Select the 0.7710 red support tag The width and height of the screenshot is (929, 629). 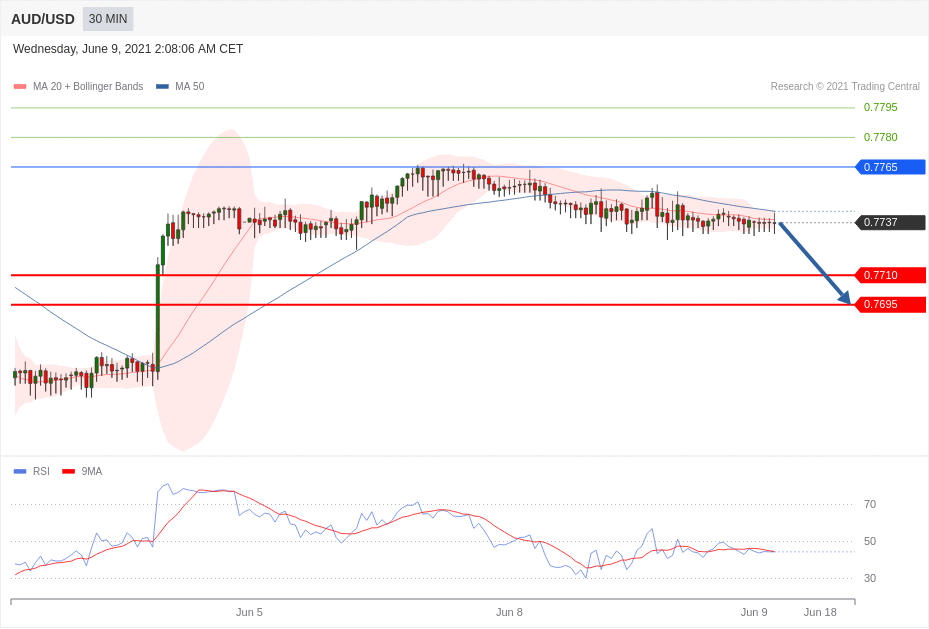[x=890, y=275]
